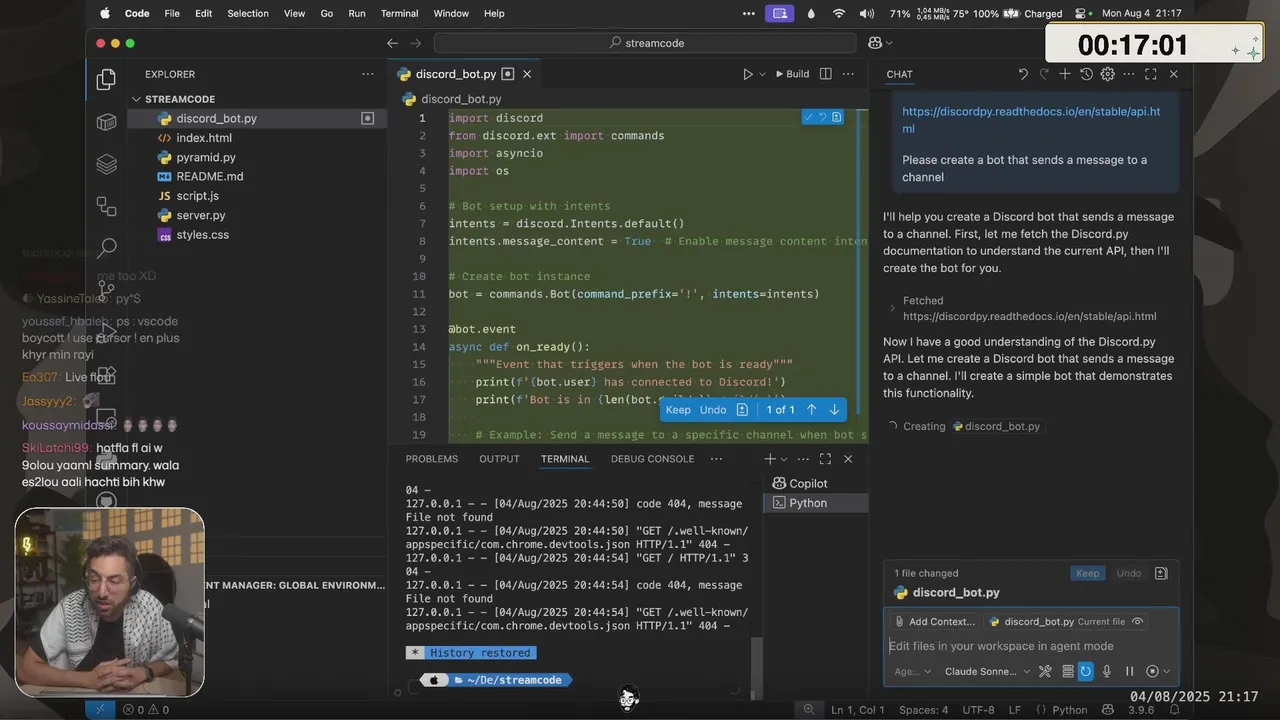Open the Run menu
The width and height of the screenshot is (1280, 720).
(357, 14)
